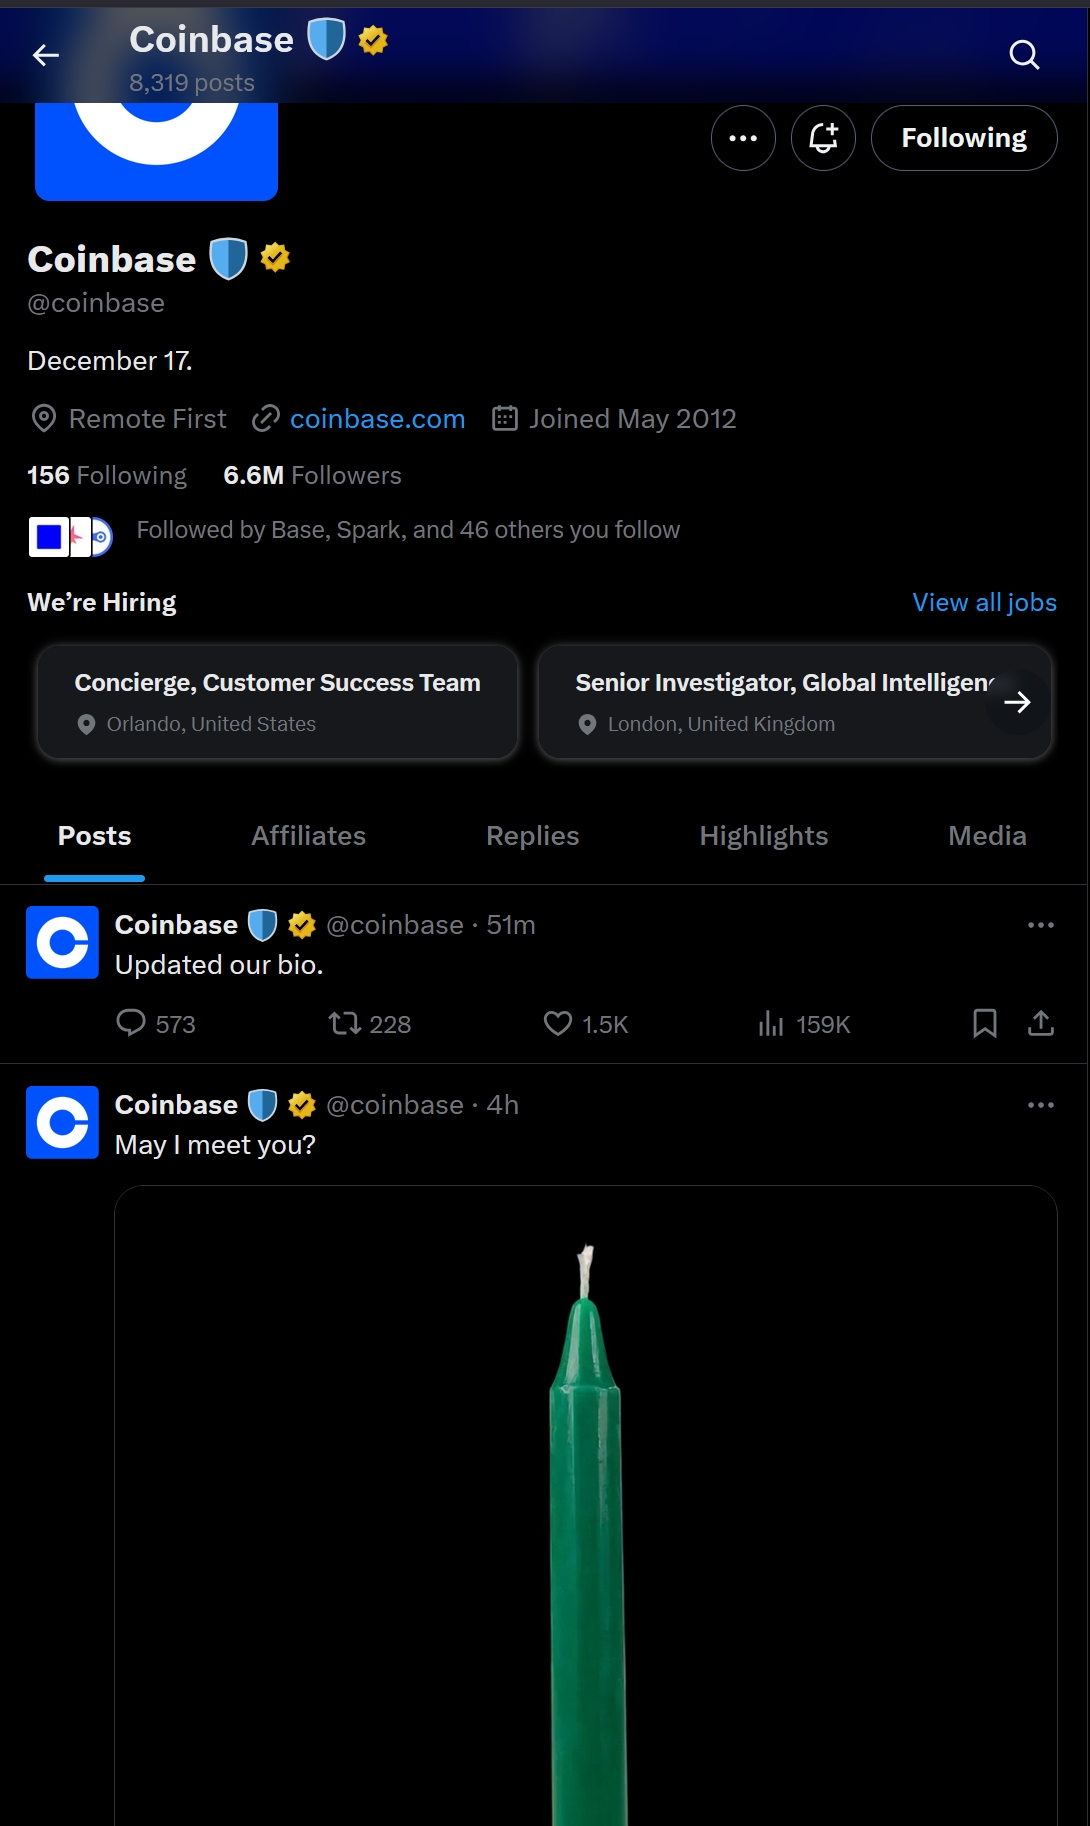The image size is (1090, 1826).
Task: Click the back arrow icon
Action: pos(46,56)
